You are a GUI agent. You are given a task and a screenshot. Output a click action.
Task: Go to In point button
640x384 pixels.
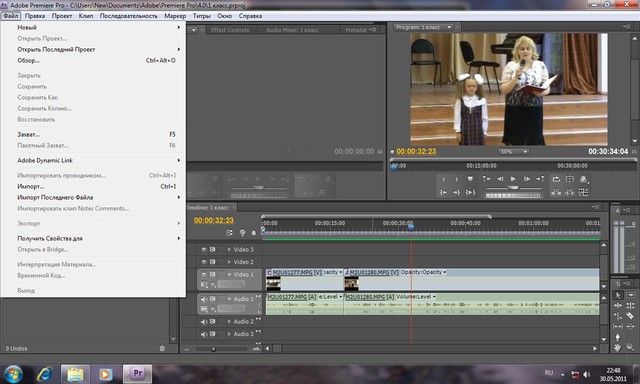pyautogui.click(x=444, y=192)
